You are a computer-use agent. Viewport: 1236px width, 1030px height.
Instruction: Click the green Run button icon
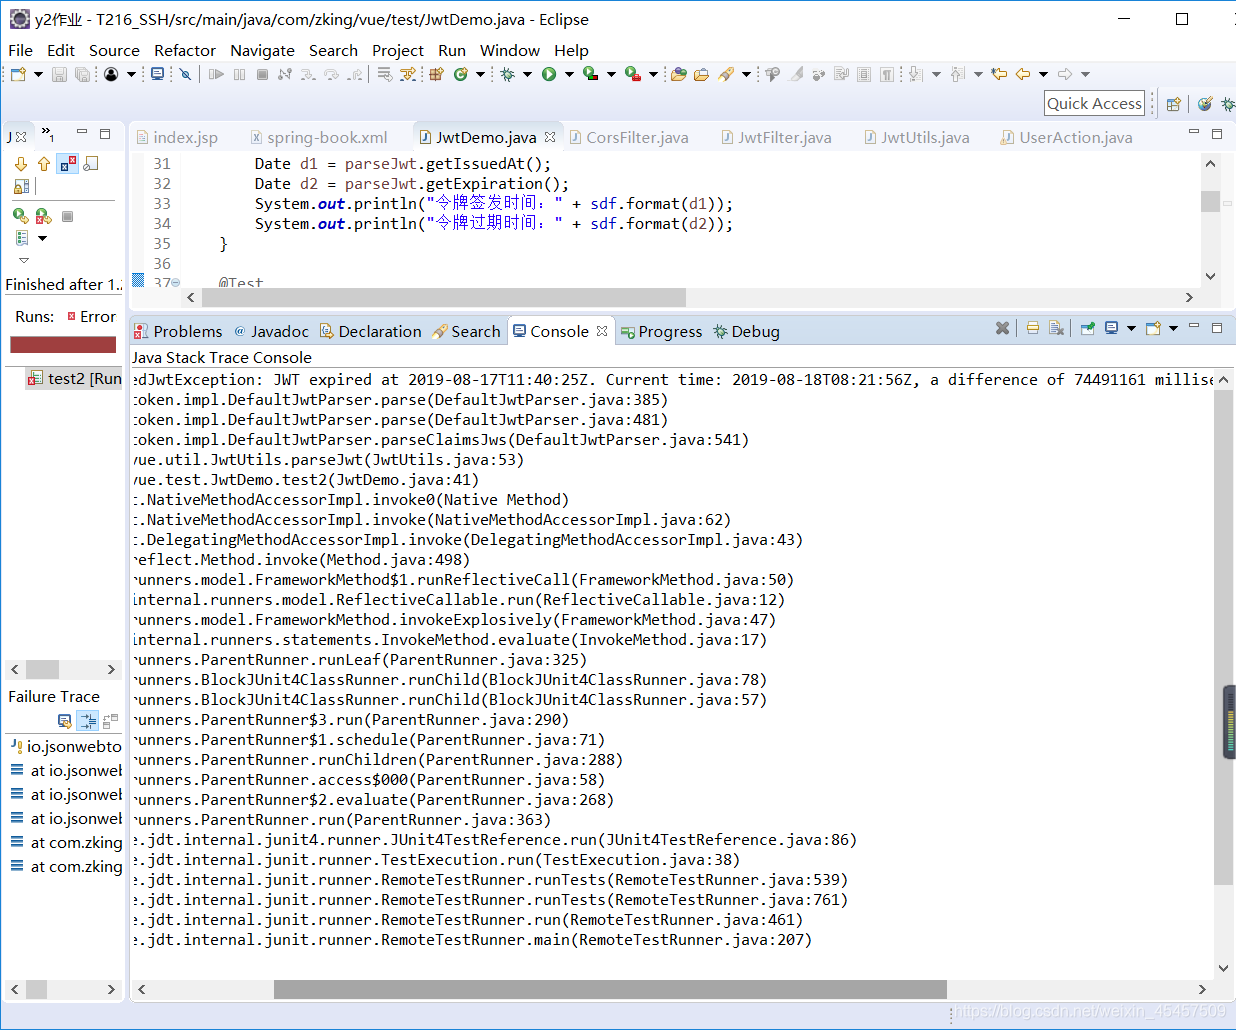click(548, 74)
